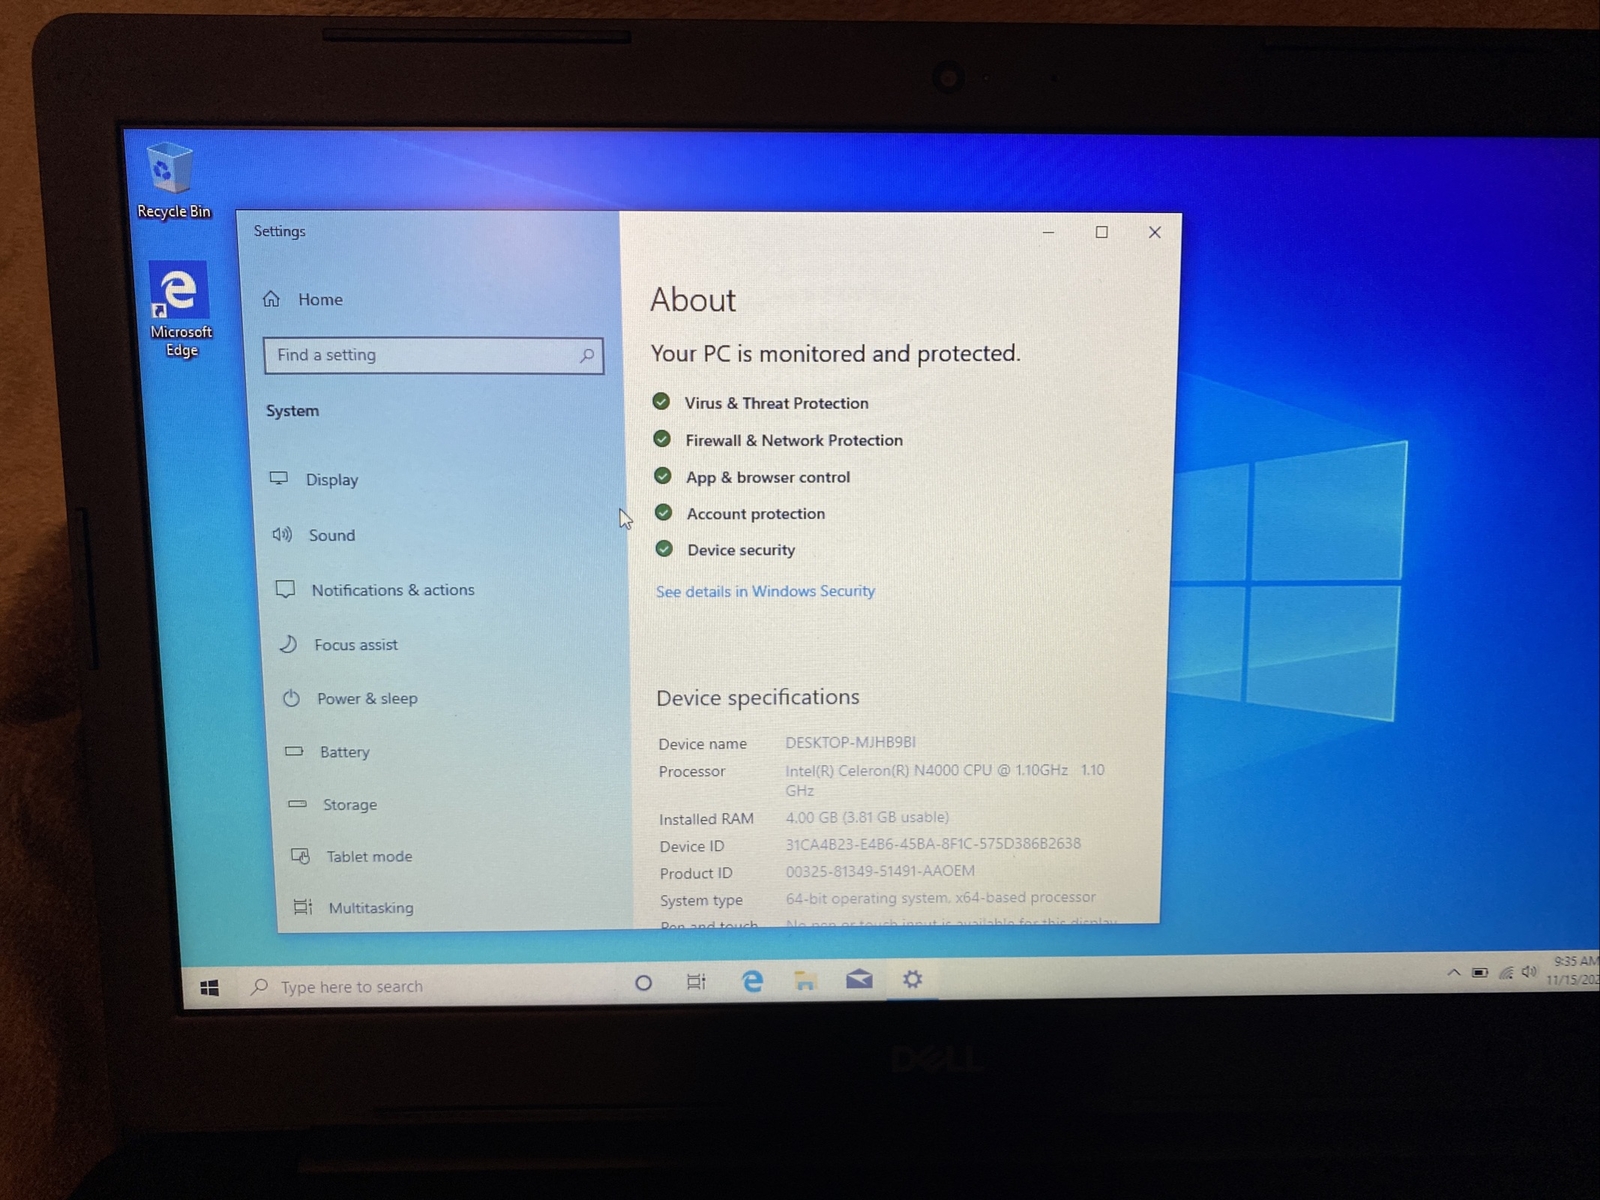1600x1200 pixels.
Task: Click Firewall & Network Protection text
Action: (x=794, y=440)
